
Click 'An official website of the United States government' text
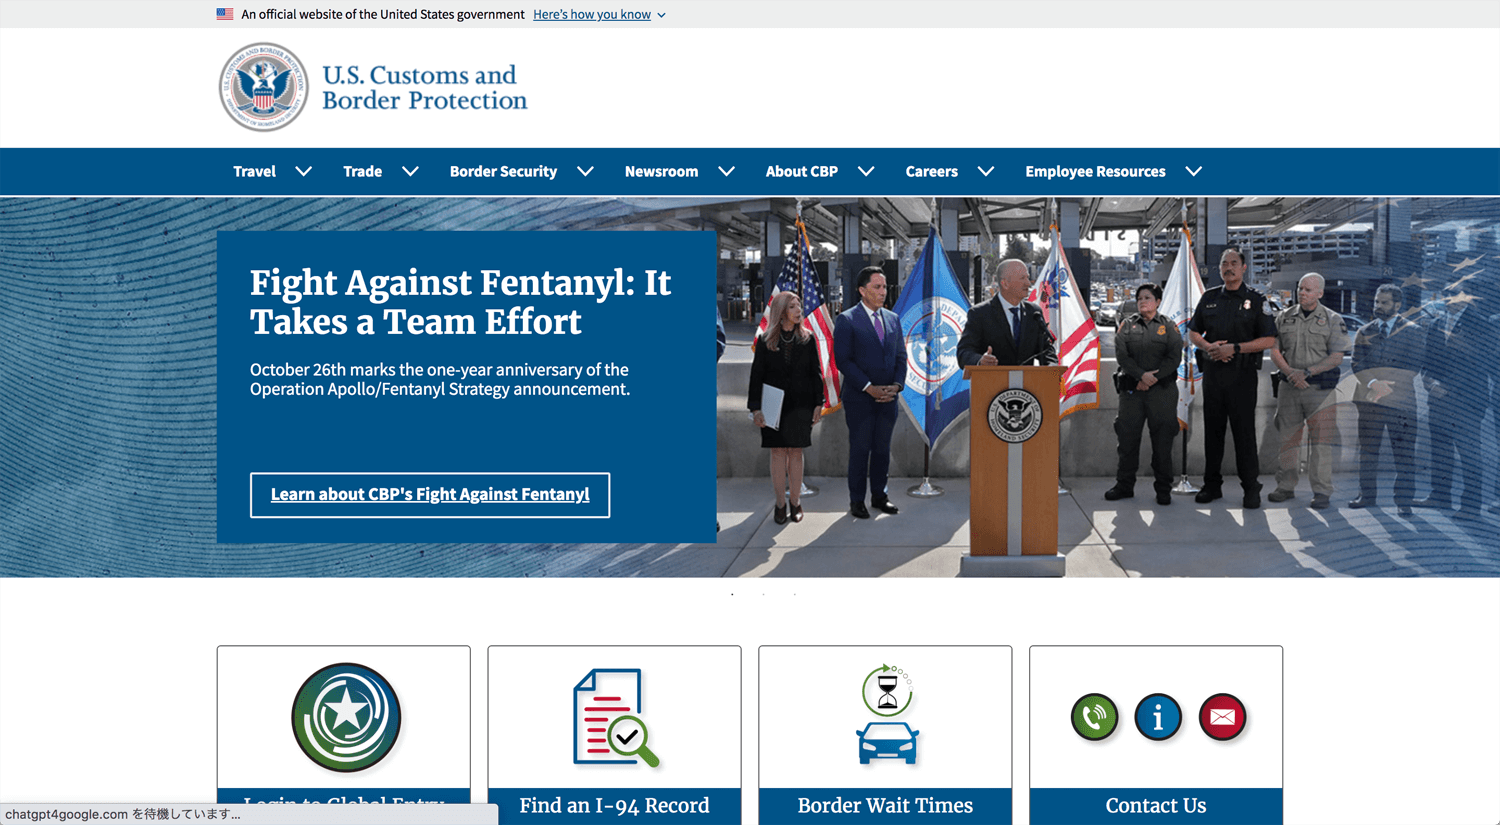click(x=383, y=14)
